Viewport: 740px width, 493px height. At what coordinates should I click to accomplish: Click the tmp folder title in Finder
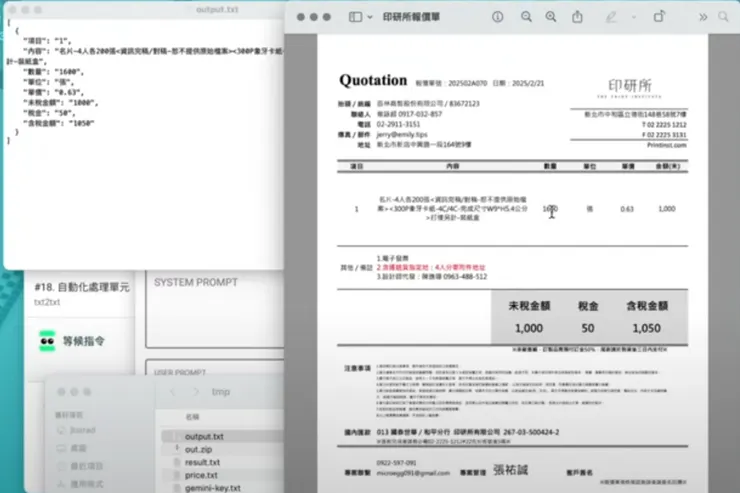click(x=220, y=392)
